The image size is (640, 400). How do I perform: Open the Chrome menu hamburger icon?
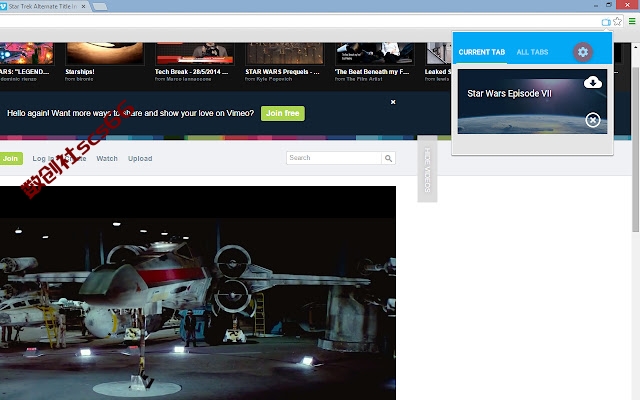632,21
